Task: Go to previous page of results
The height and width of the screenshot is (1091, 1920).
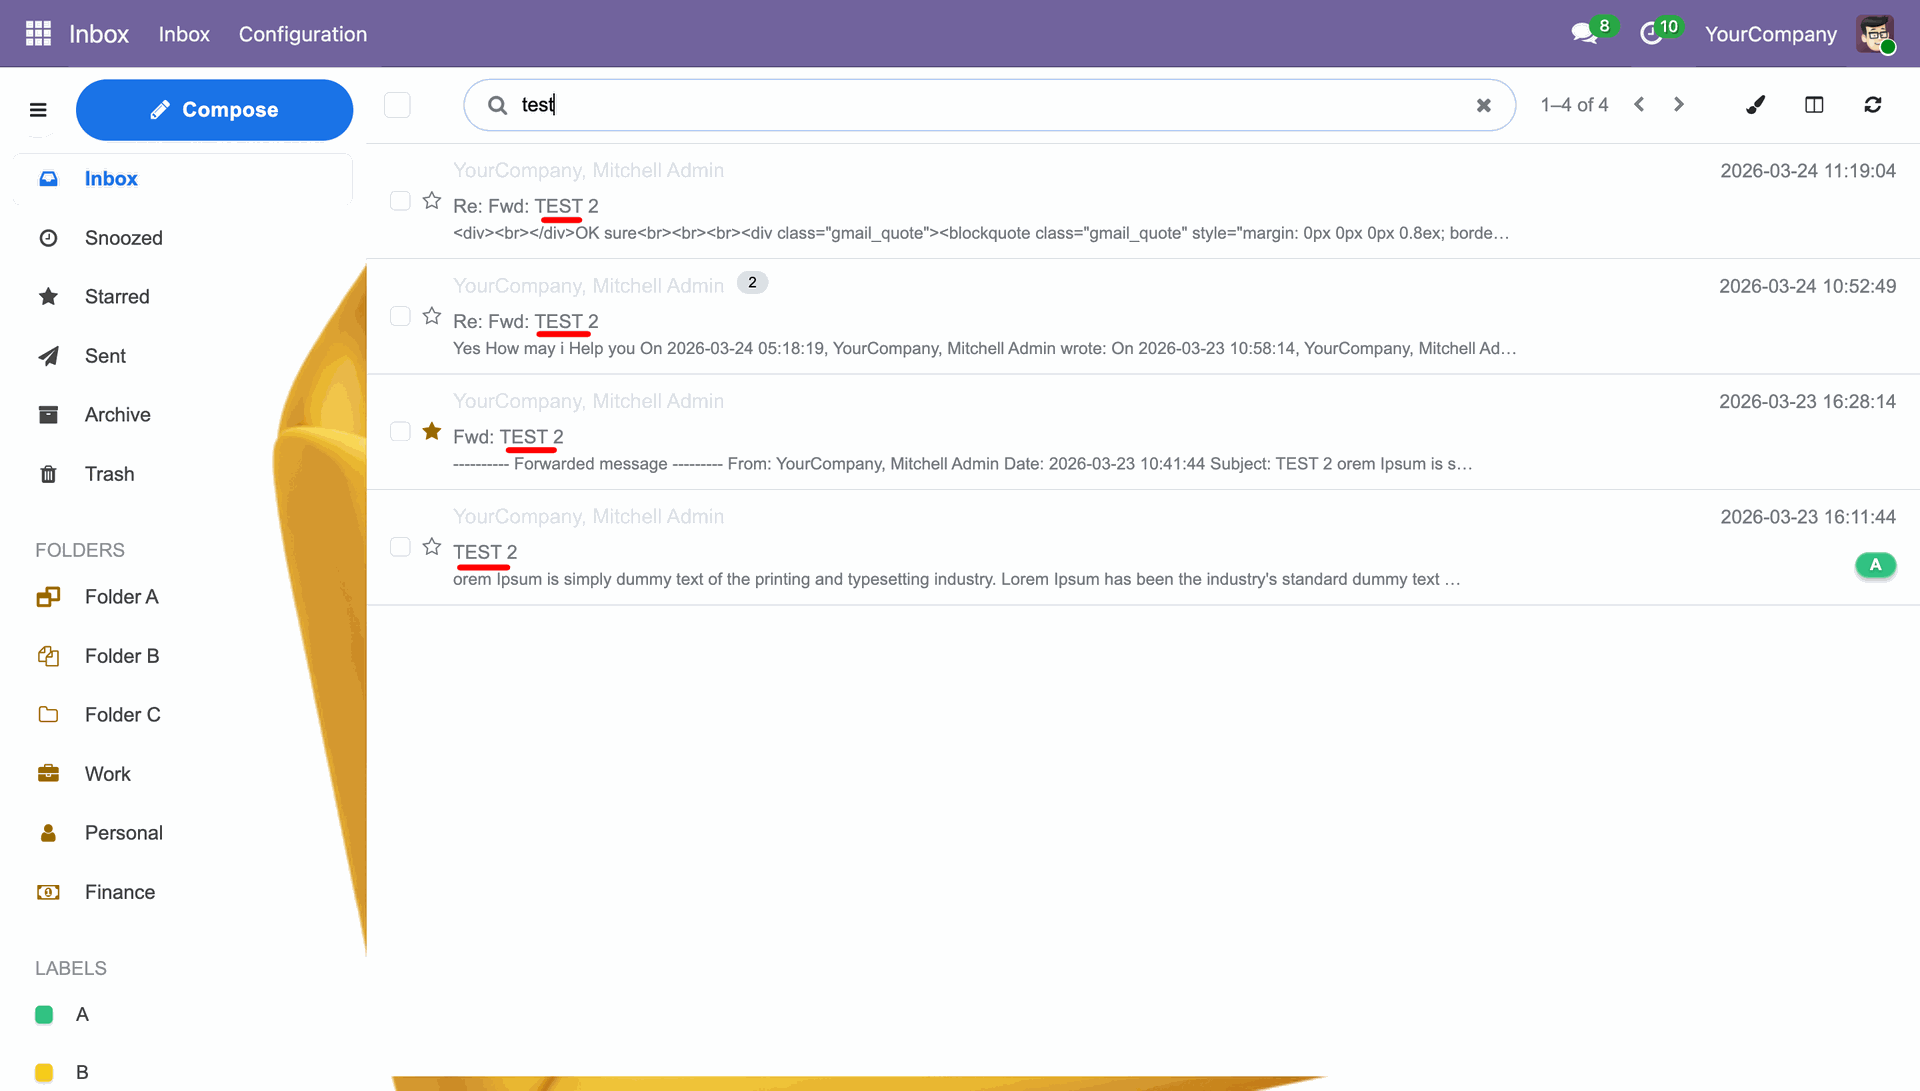Action: [1639, 105]
